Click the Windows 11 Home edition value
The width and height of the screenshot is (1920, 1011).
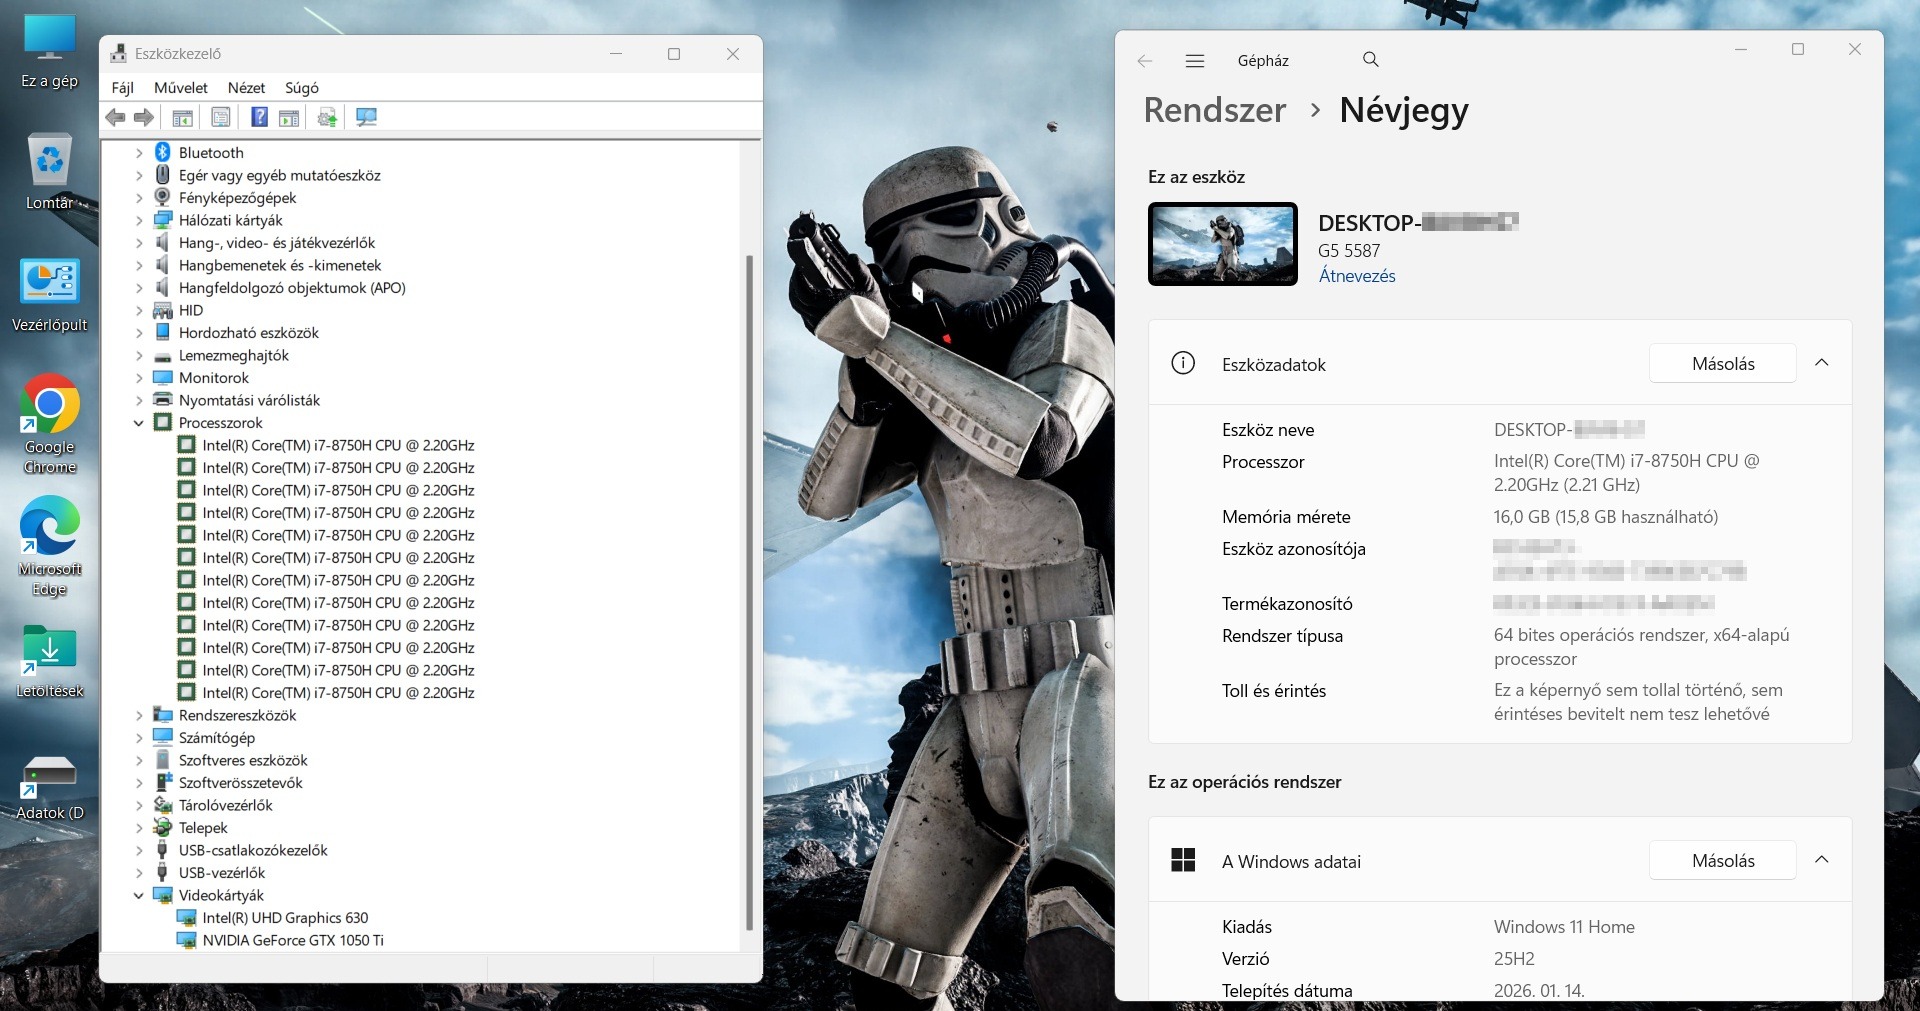coord(1564,927)
